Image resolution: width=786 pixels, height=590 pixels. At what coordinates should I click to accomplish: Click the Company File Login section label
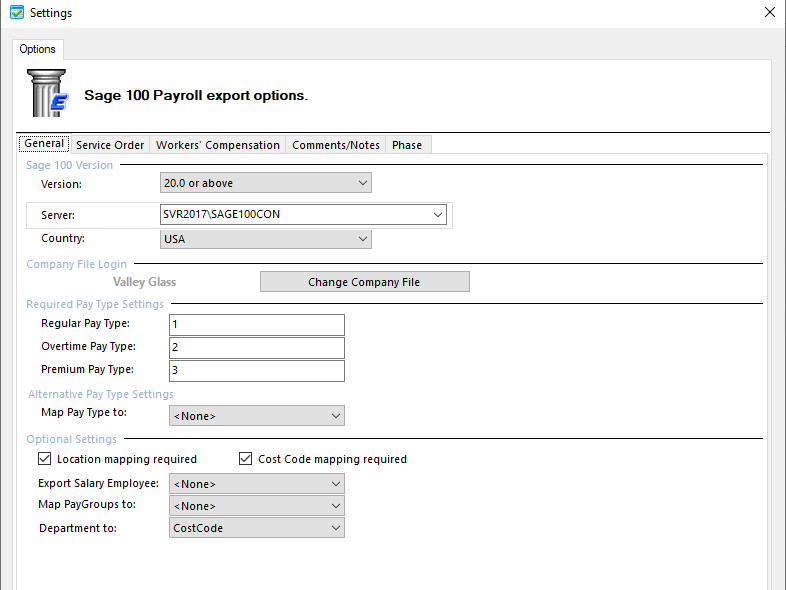76,264
